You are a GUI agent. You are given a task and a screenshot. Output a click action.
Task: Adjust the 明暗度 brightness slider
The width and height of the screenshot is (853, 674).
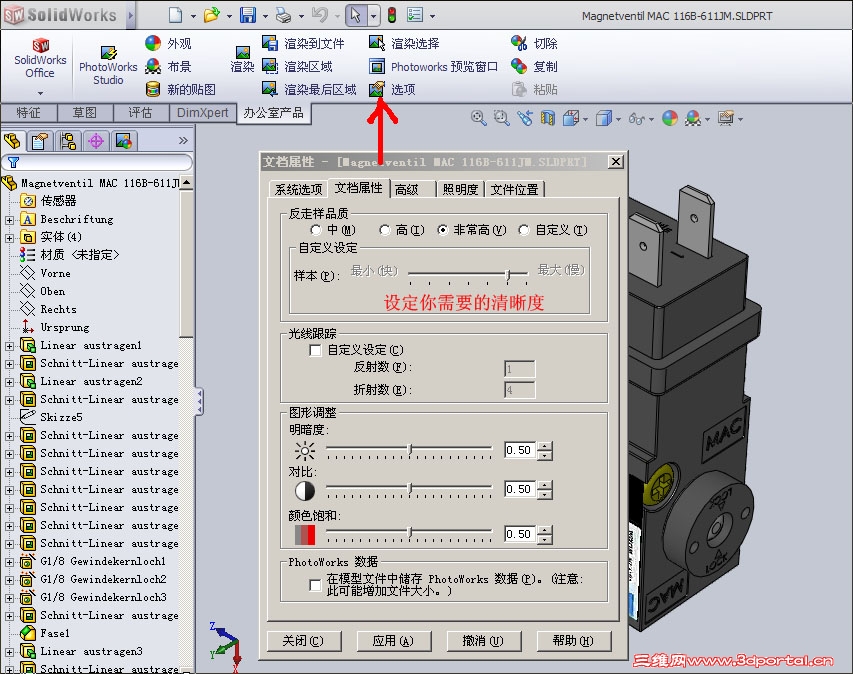point(409,450)
